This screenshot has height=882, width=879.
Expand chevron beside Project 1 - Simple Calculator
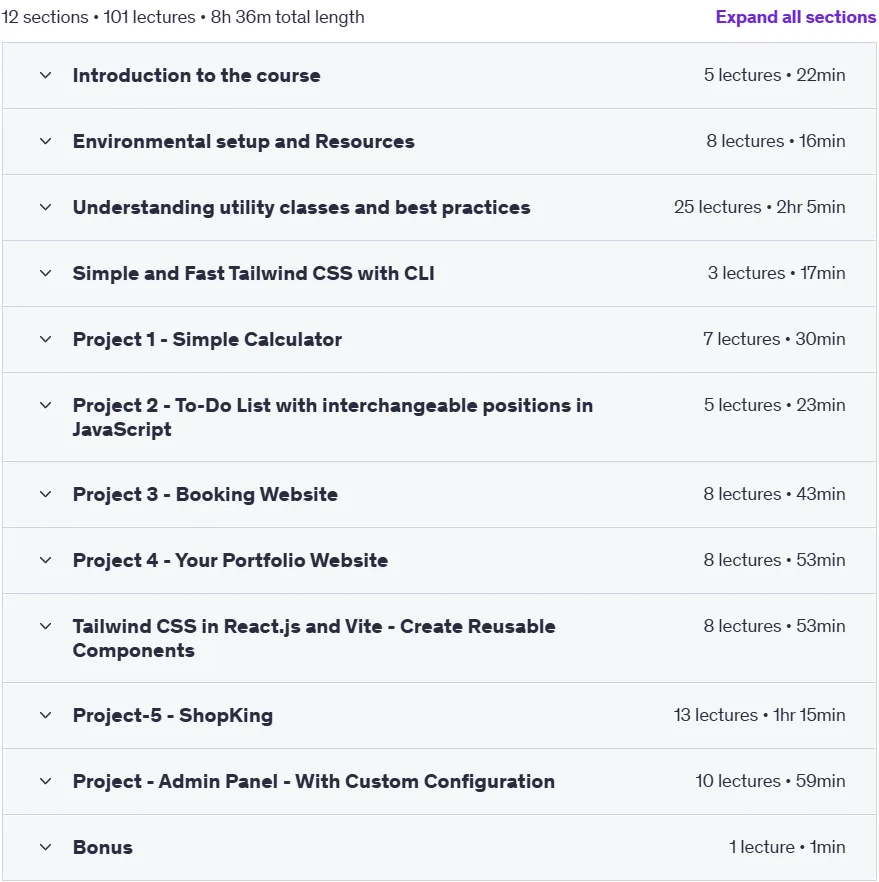[x=46, y=339]
